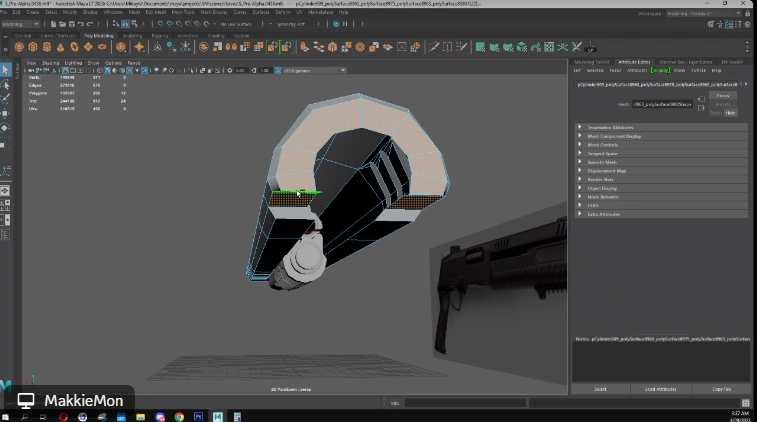The width and height of the screenshot is (757, 422).
Task: Expand the Smooth Mesh section
Action: point(602,162)
